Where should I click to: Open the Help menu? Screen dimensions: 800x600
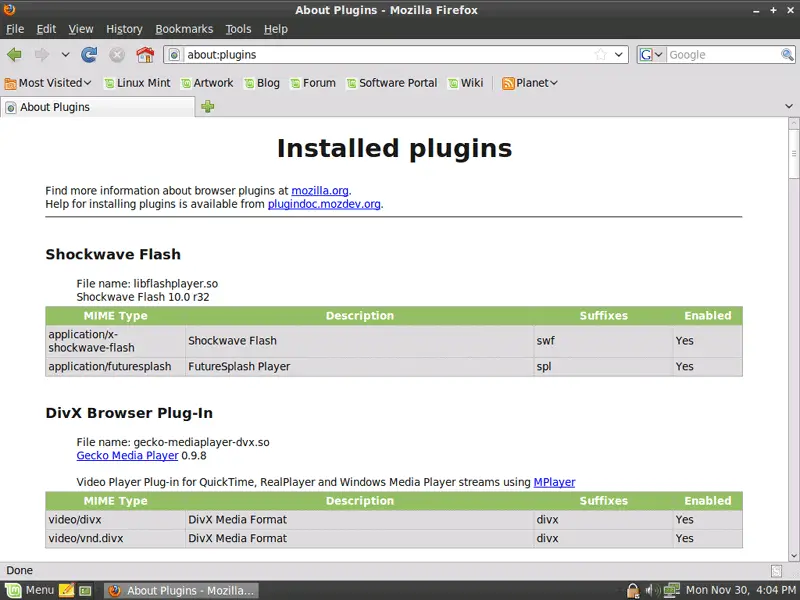click(276, 29)
